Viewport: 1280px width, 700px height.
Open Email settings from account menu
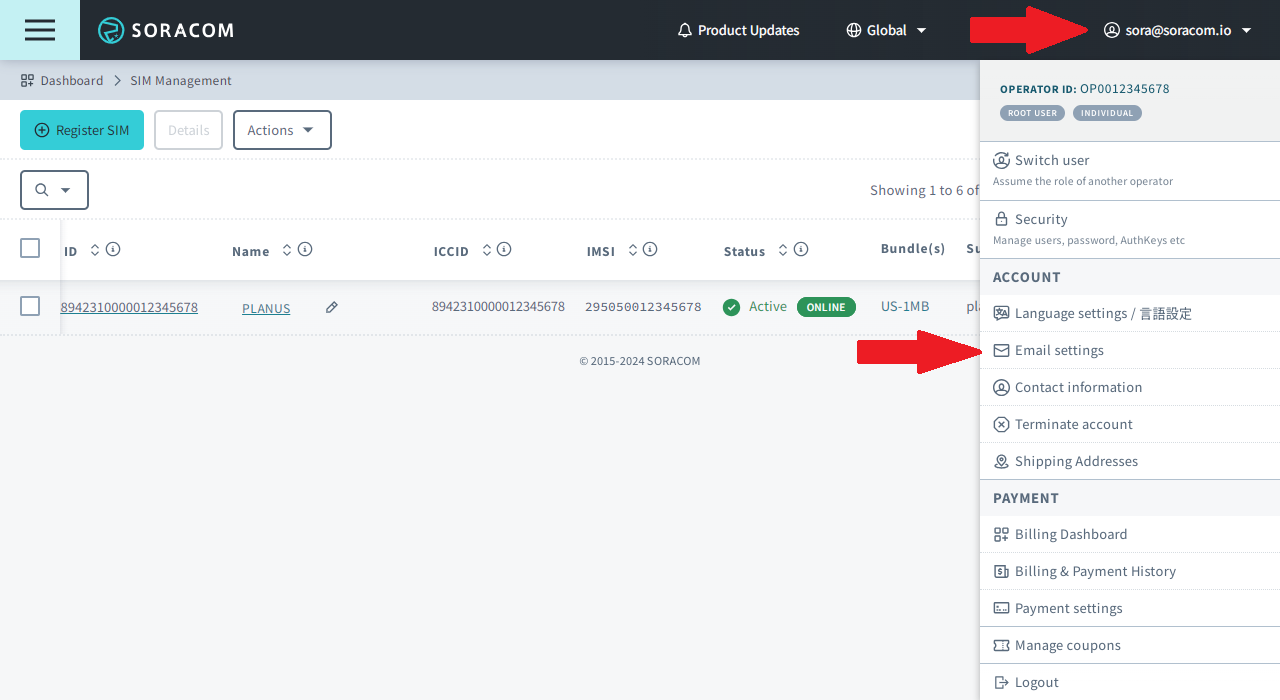(x=1059, y=350)
